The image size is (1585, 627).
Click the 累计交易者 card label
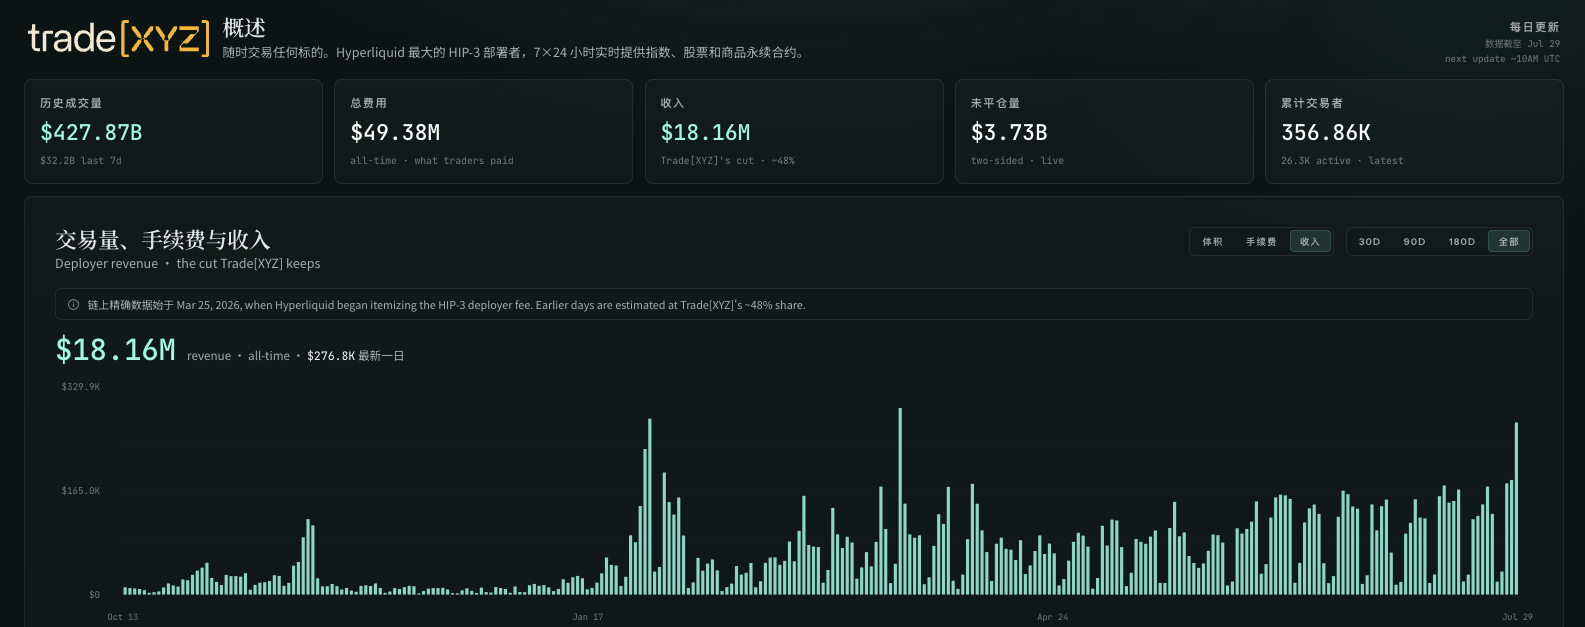(x=1312, y=103)
